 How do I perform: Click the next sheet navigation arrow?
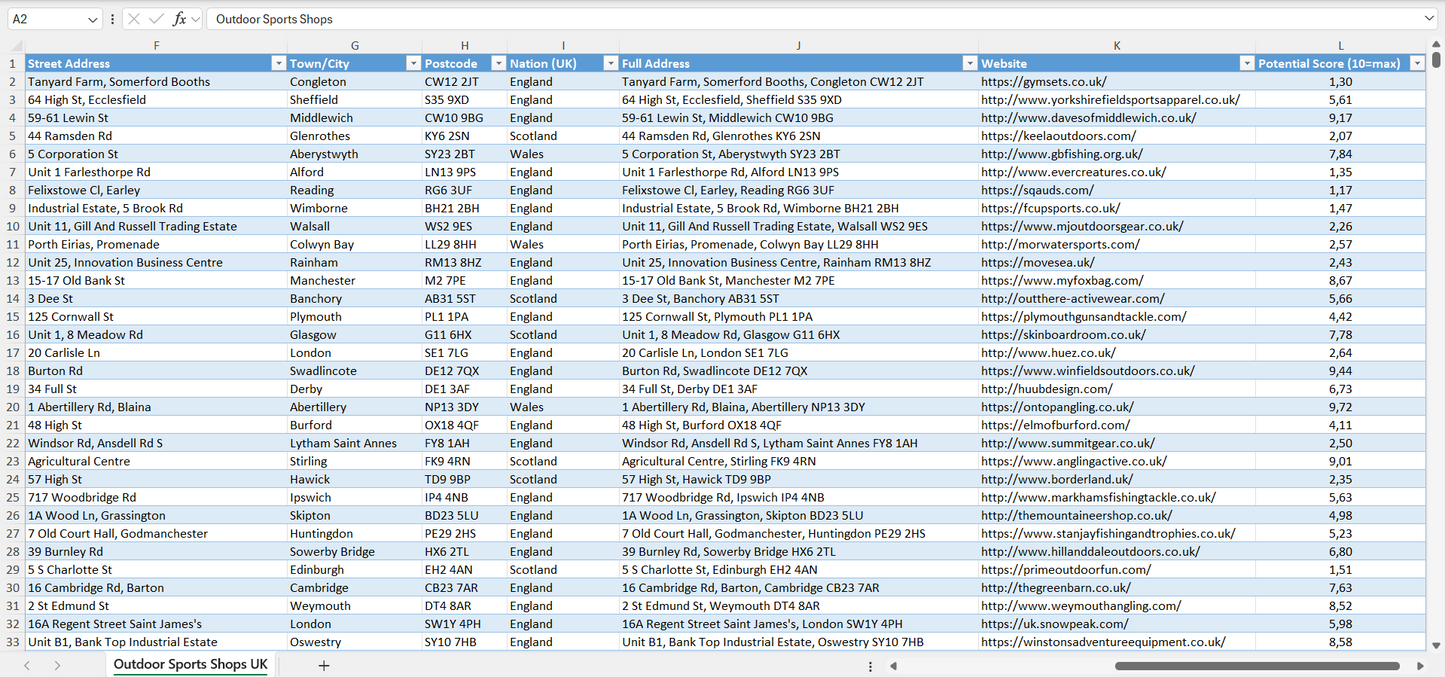[57, 665]
